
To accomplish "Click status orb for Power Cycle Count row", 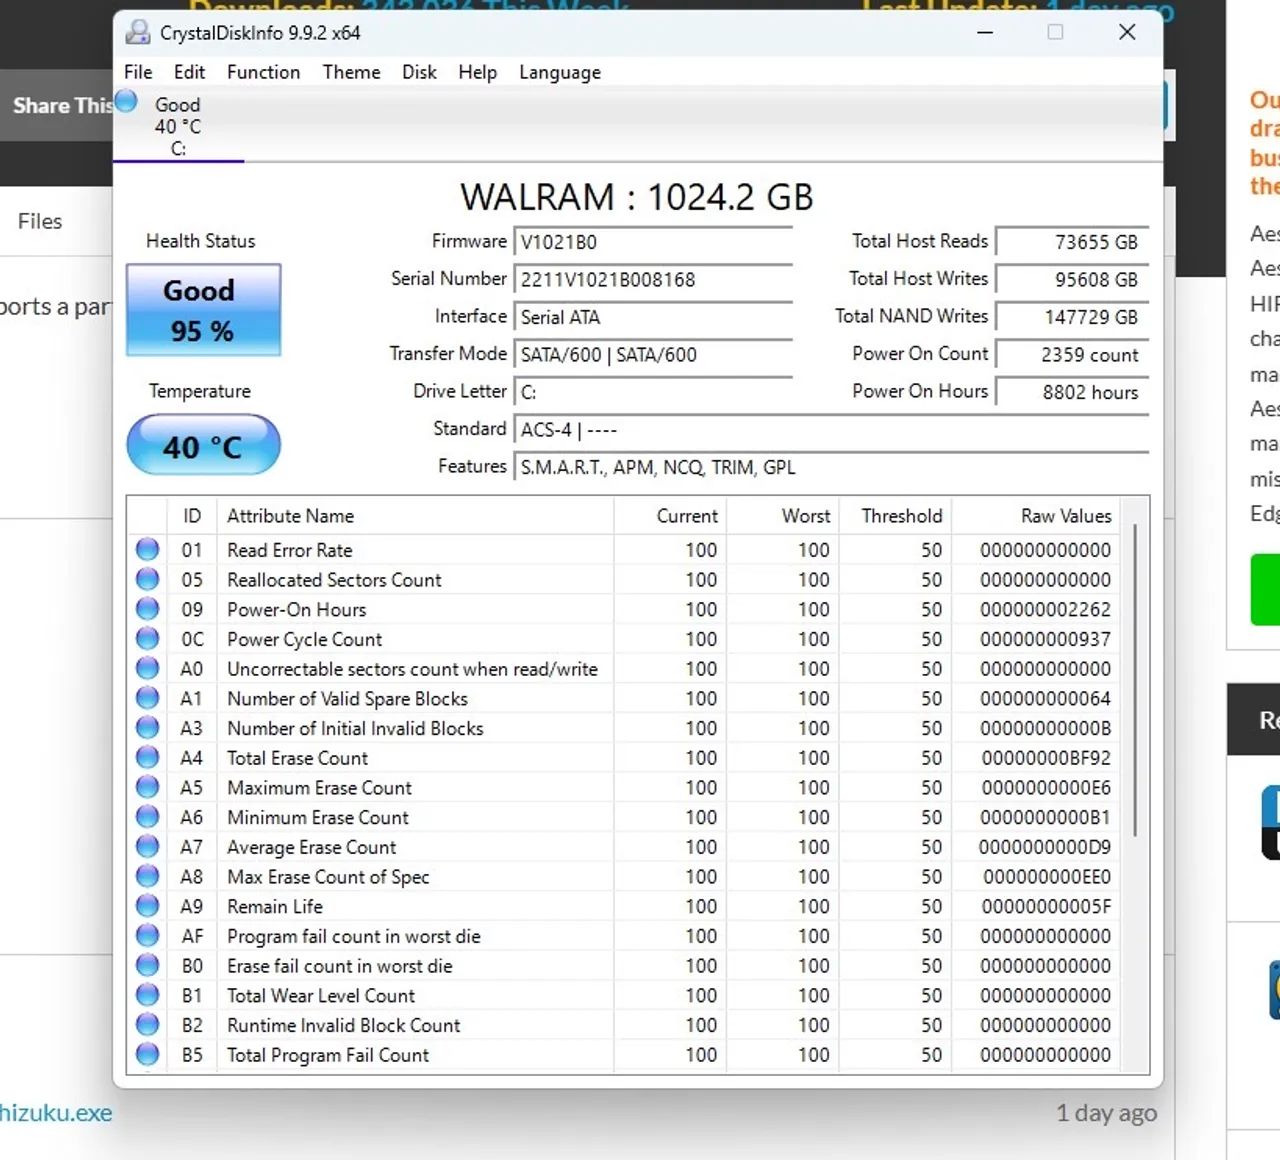I will (147, 638).
